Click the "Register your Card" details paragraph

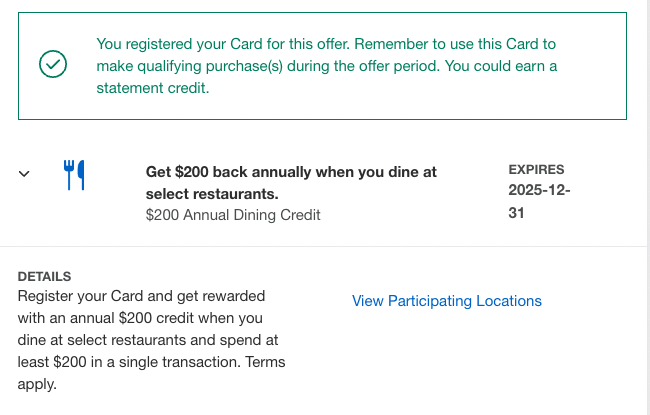[x=152, y=339]
